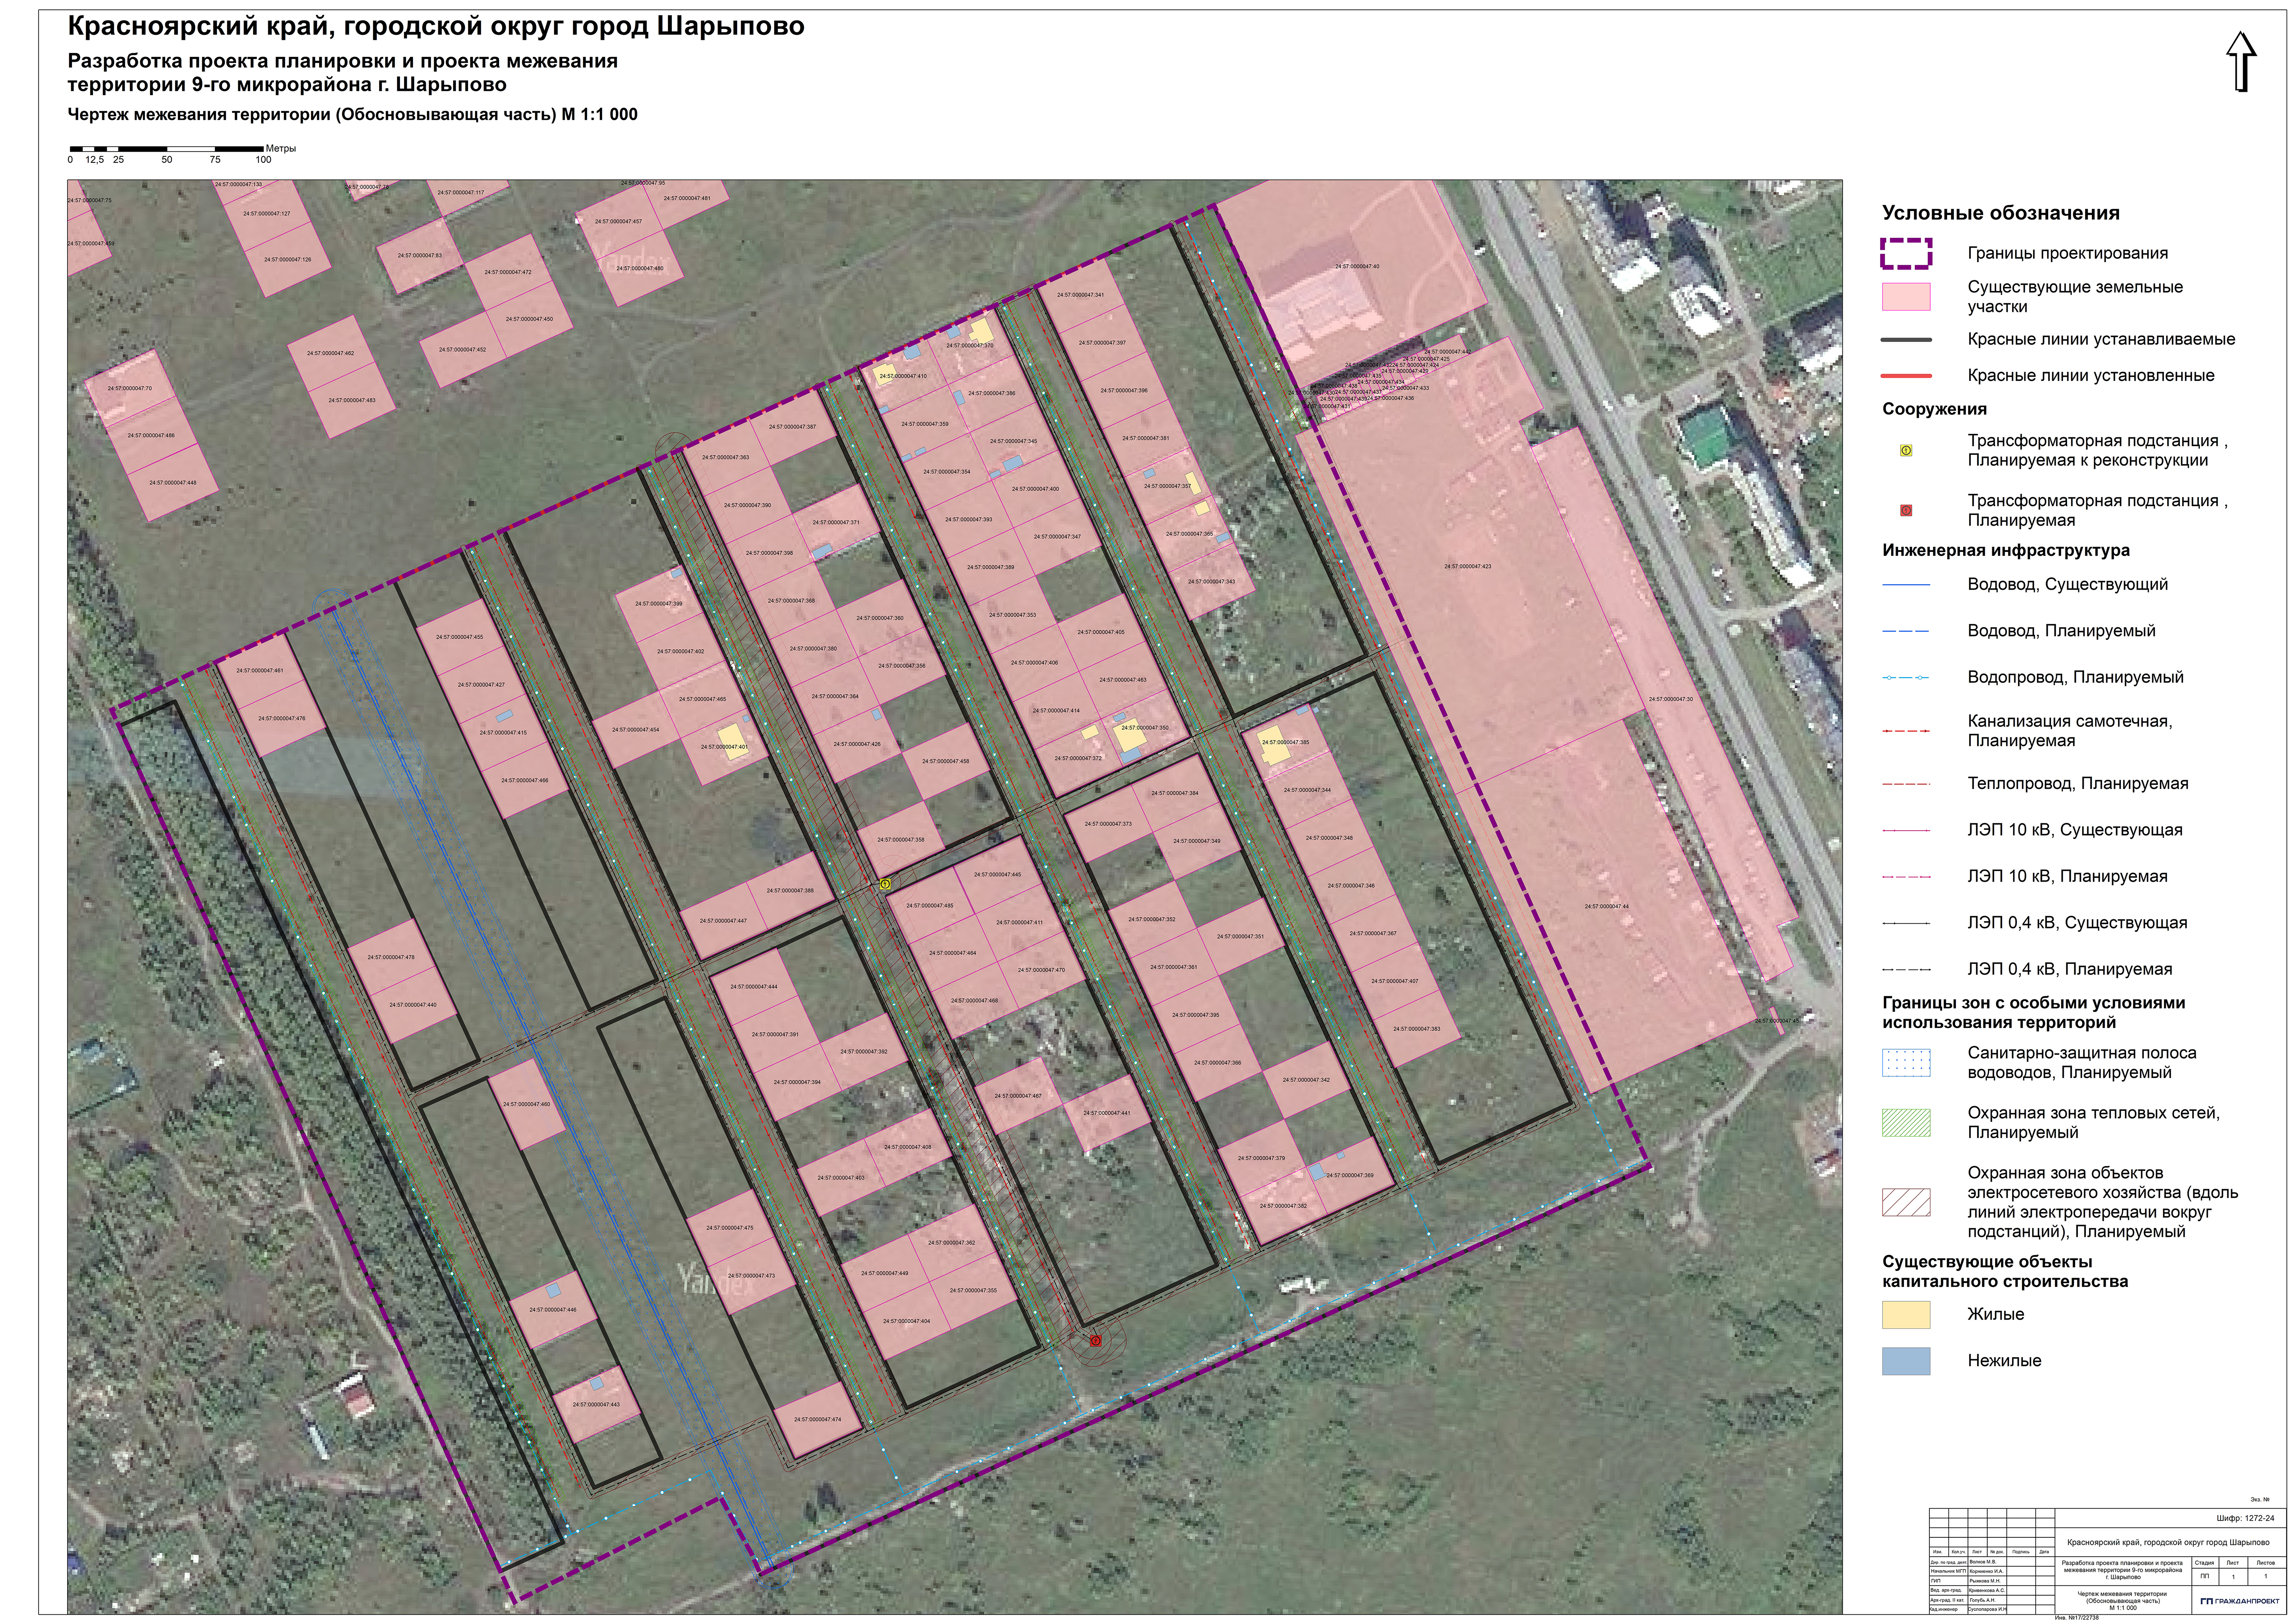The height and width of the screenshot is (1624, 2296).
Task: Click the red transformer station marker on the map
Action: 1095,1341
